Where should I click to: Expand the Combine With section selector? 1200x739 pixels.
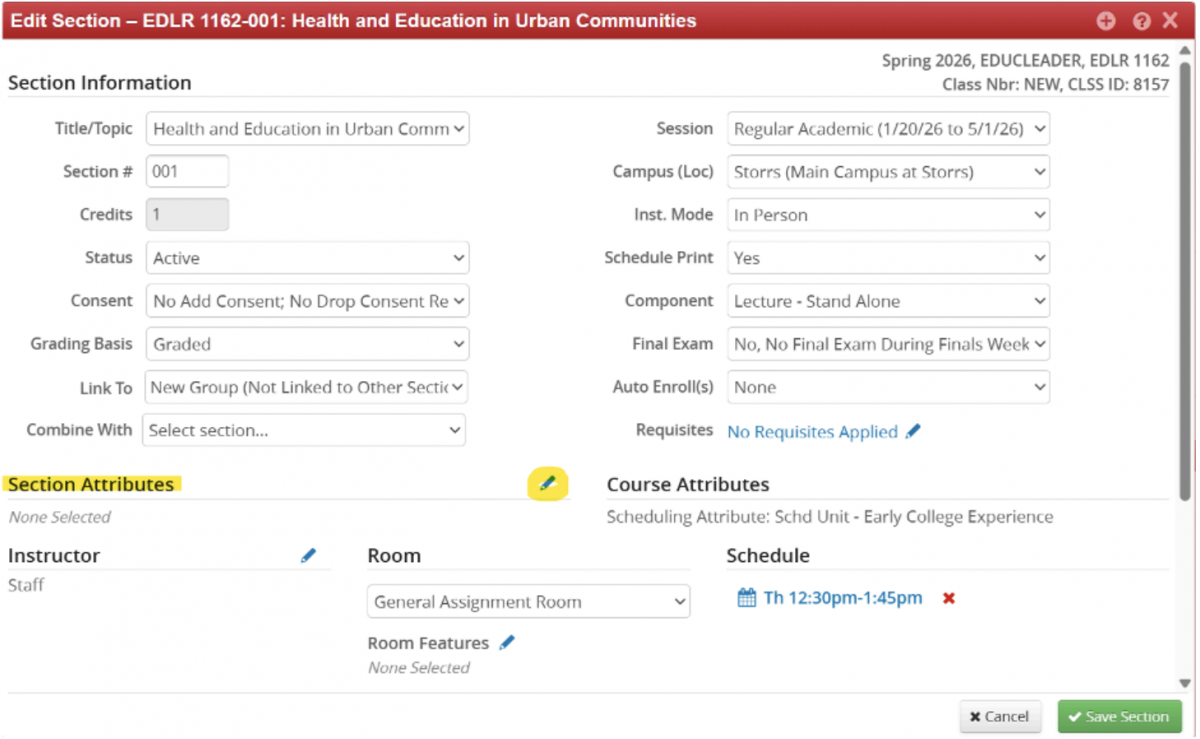coord(304,430)
